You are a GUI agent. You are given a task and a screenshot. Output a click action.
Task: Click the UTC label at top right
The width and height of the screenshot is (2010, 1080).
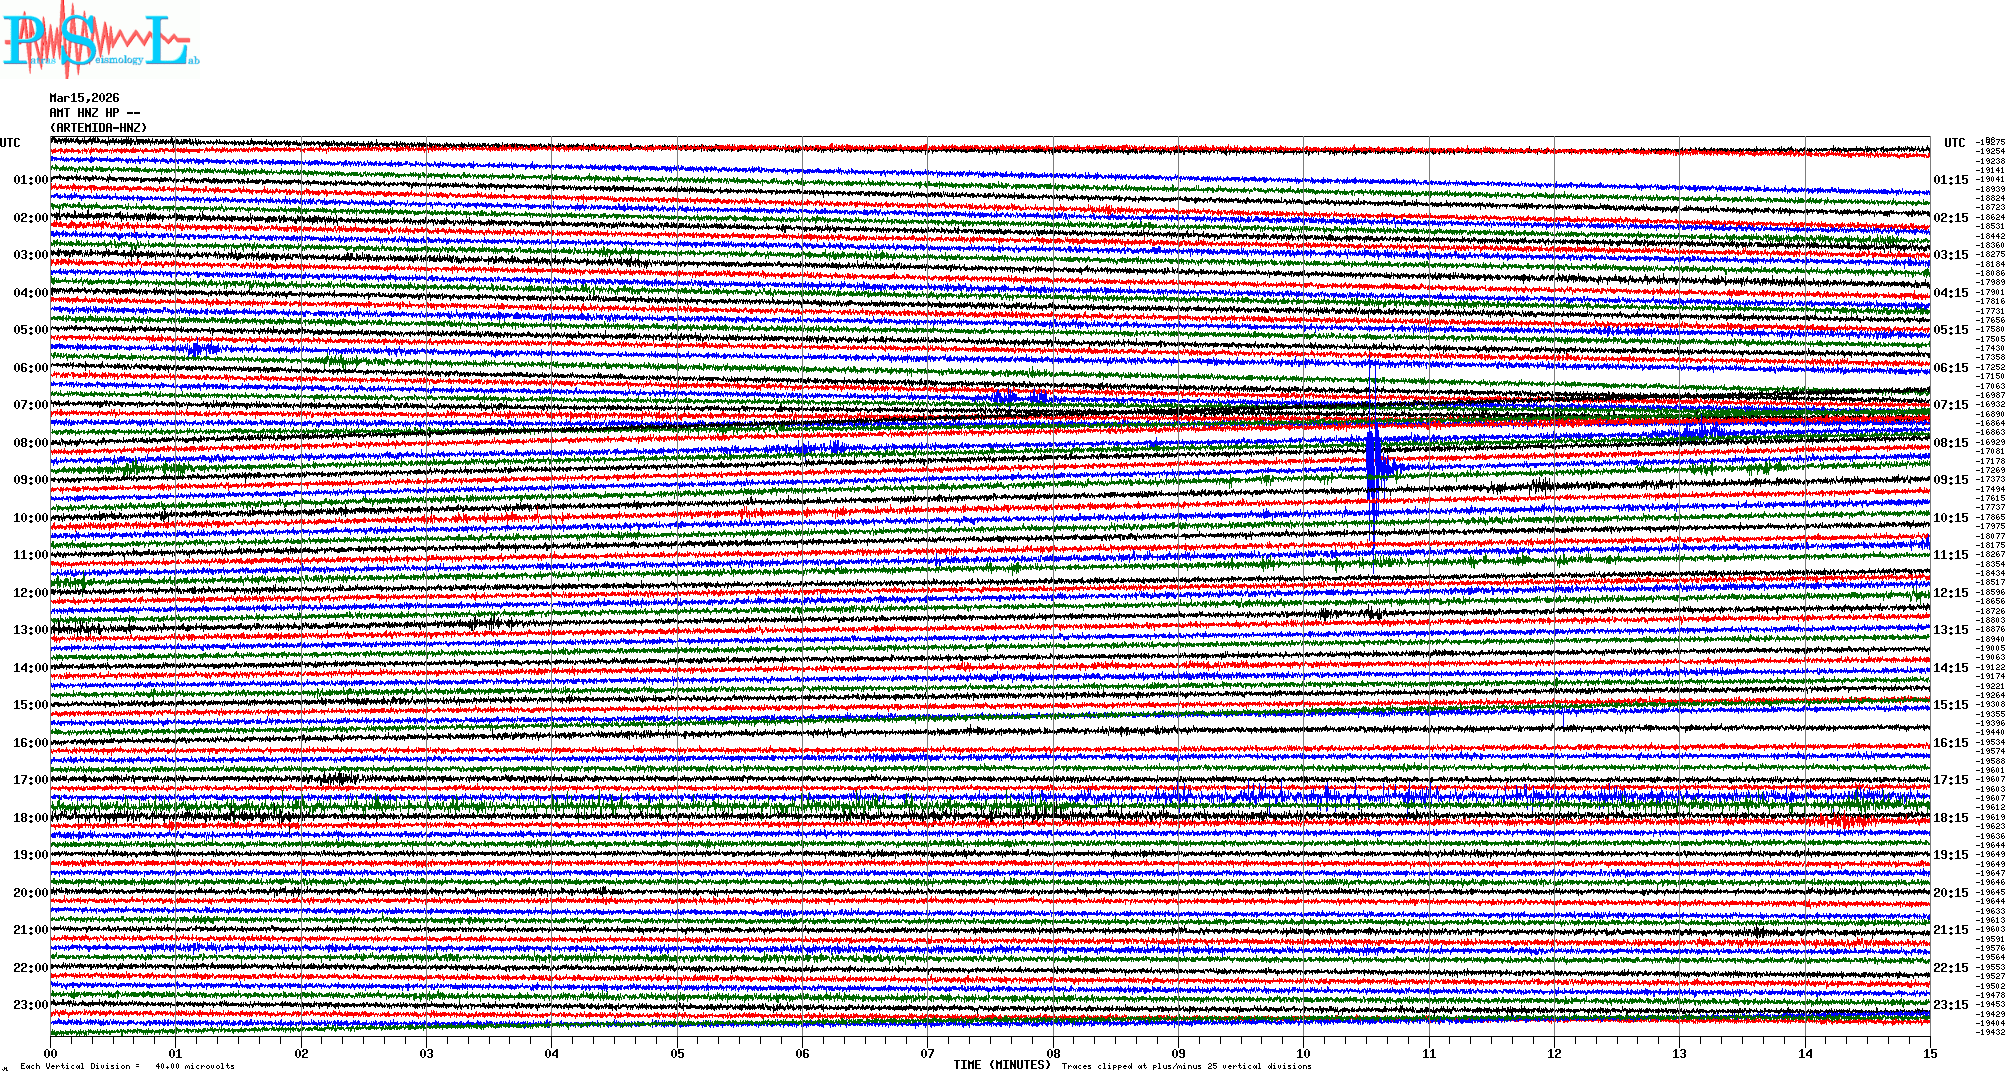1954,143
